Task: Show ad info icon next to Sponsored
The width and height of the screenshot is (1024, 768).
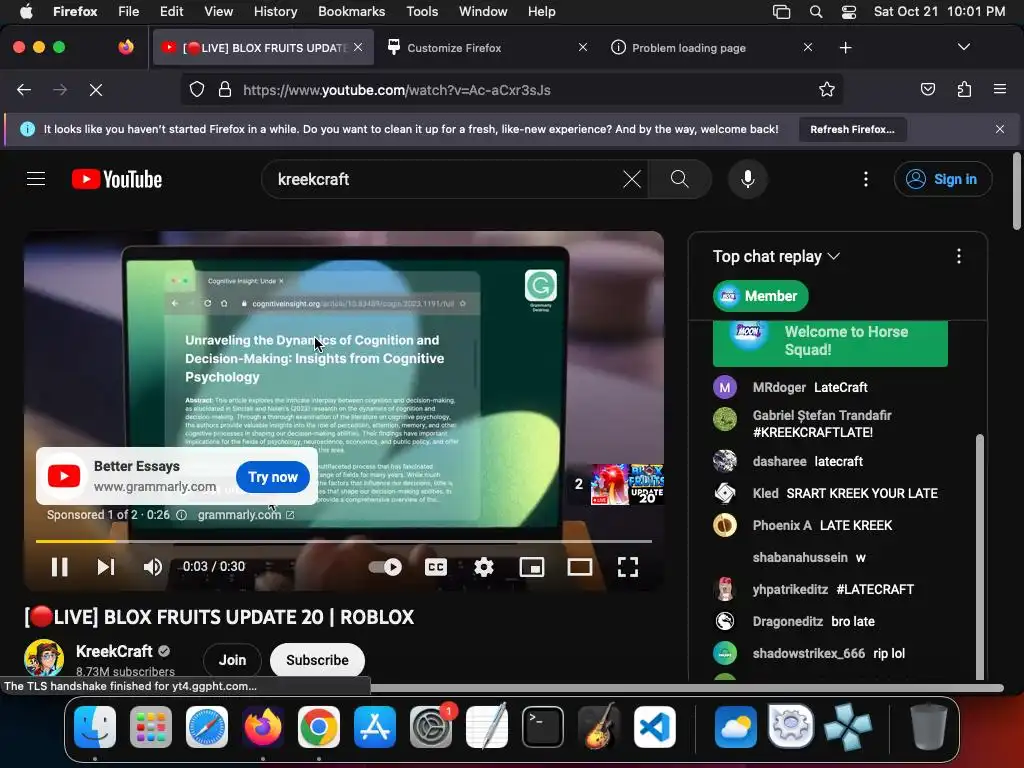Action: pos(182,515)
